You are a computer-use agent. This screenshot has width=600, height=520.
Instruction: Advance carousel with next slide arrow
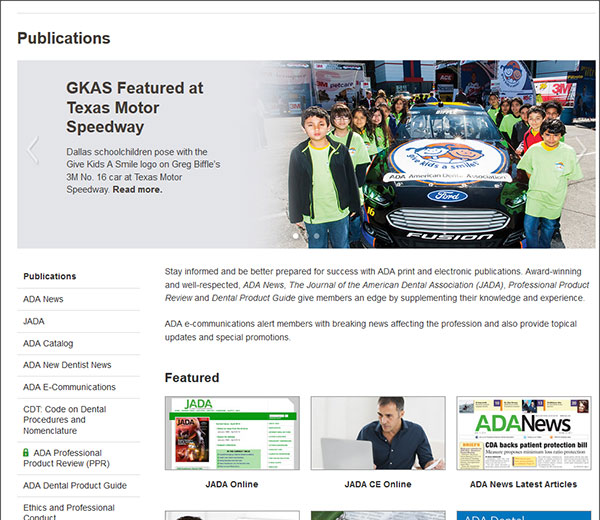coord(580,150)
